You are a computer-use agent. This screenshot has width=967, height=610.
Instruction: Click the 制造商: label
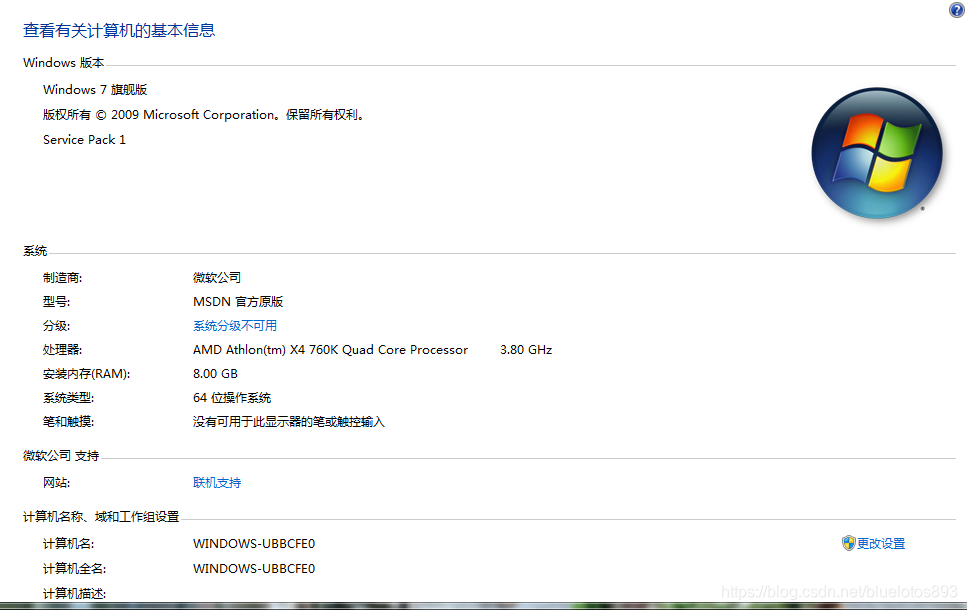pos(62,278)
